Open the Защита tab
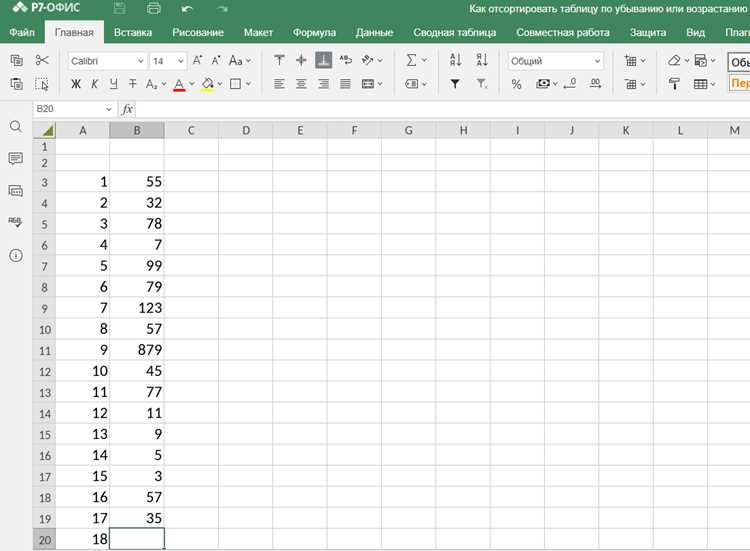 [x=648, y=33]
